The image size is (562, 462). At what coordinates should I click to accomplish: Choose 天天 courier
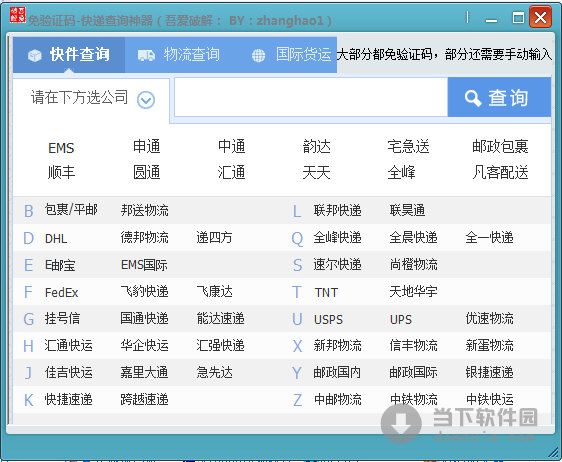(x=316, y=172)
